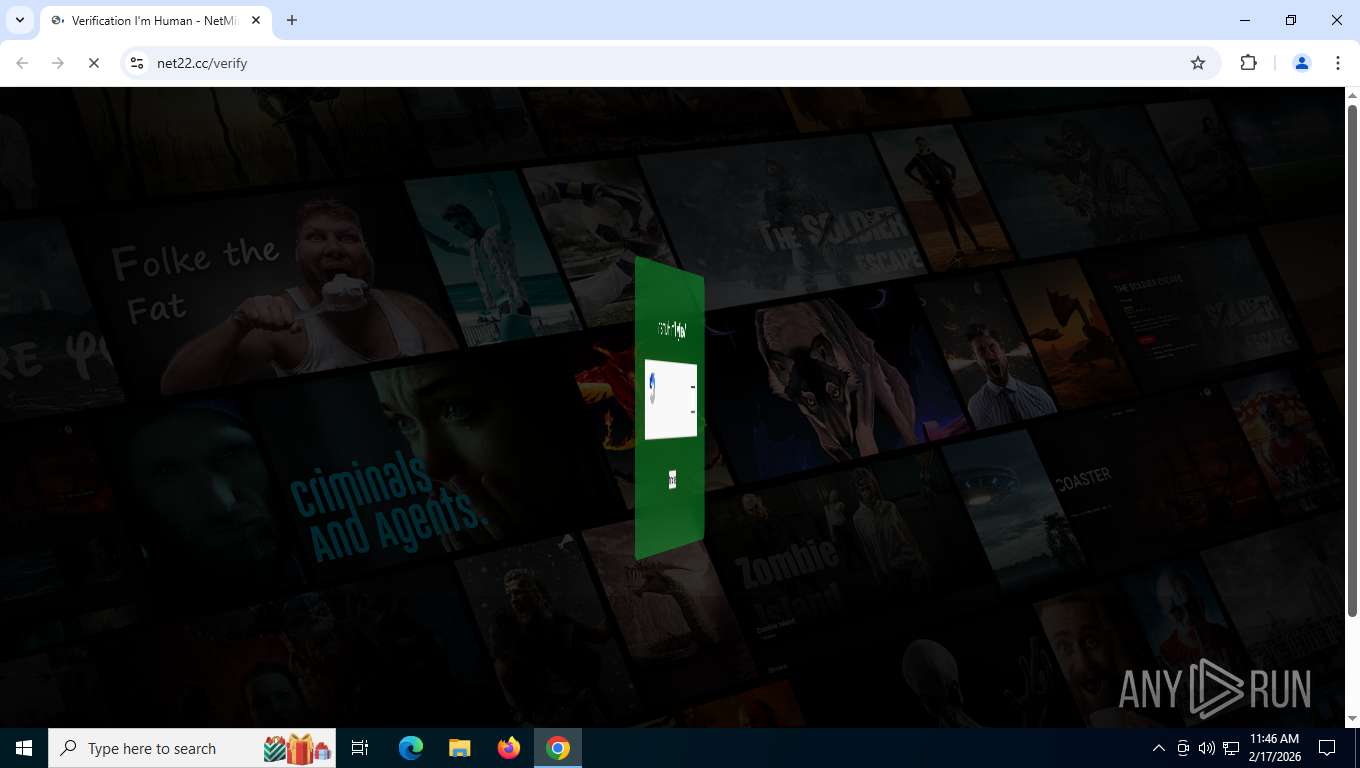Expand the tab search dropdown
This screenshot has height=768, width=1360.
pyautogui.click(x=20, y=20)
